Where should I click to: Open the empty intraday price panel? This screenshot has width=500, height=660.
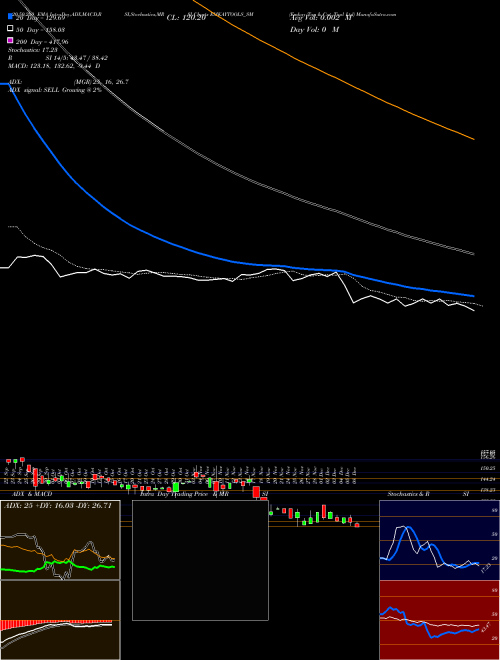(200, 560)
